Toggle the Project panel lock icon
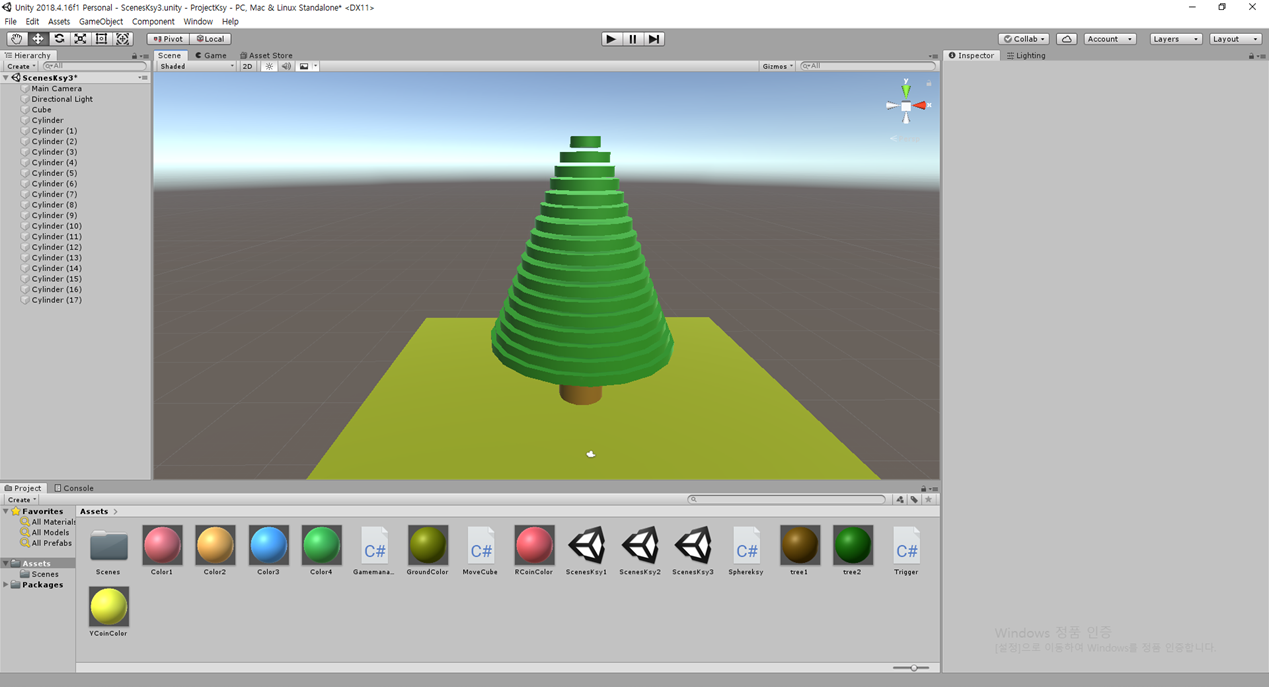 tap(924, 489)
